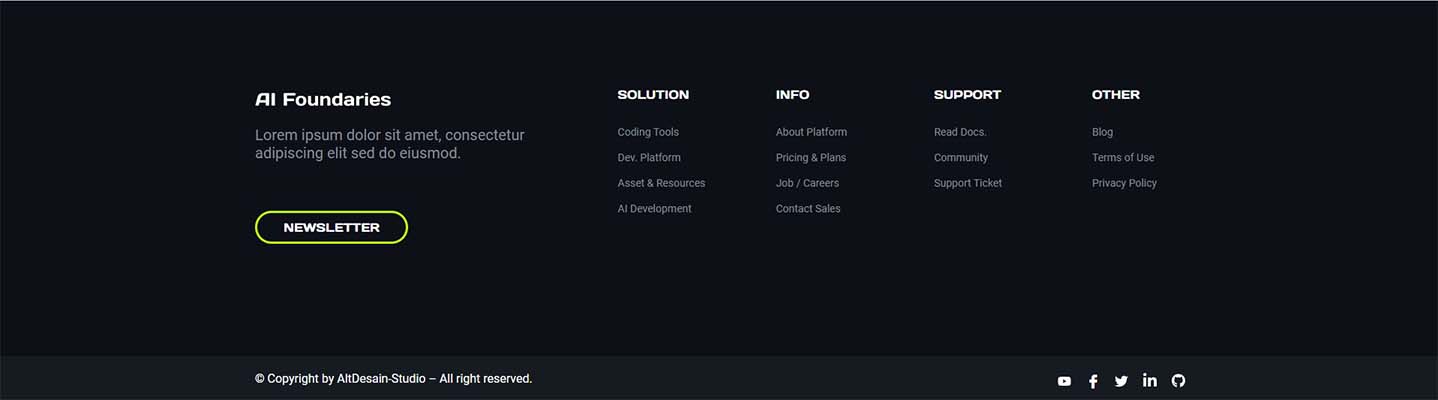Image resolution: width=1438 pixels, height=400 pixels.
Task: Open the YouTube social icon
Action: (x=1064, y=381)
